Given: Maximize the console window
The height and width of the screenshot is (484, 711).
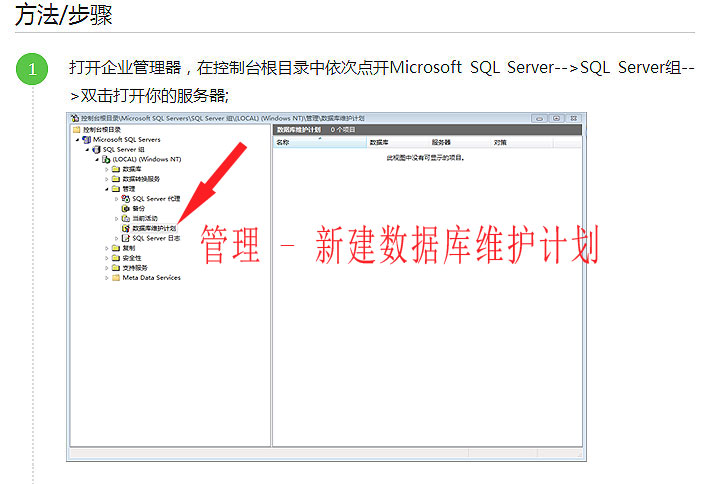Looking at the screenshot, I should pyautogui.click(x=556, y=118).
